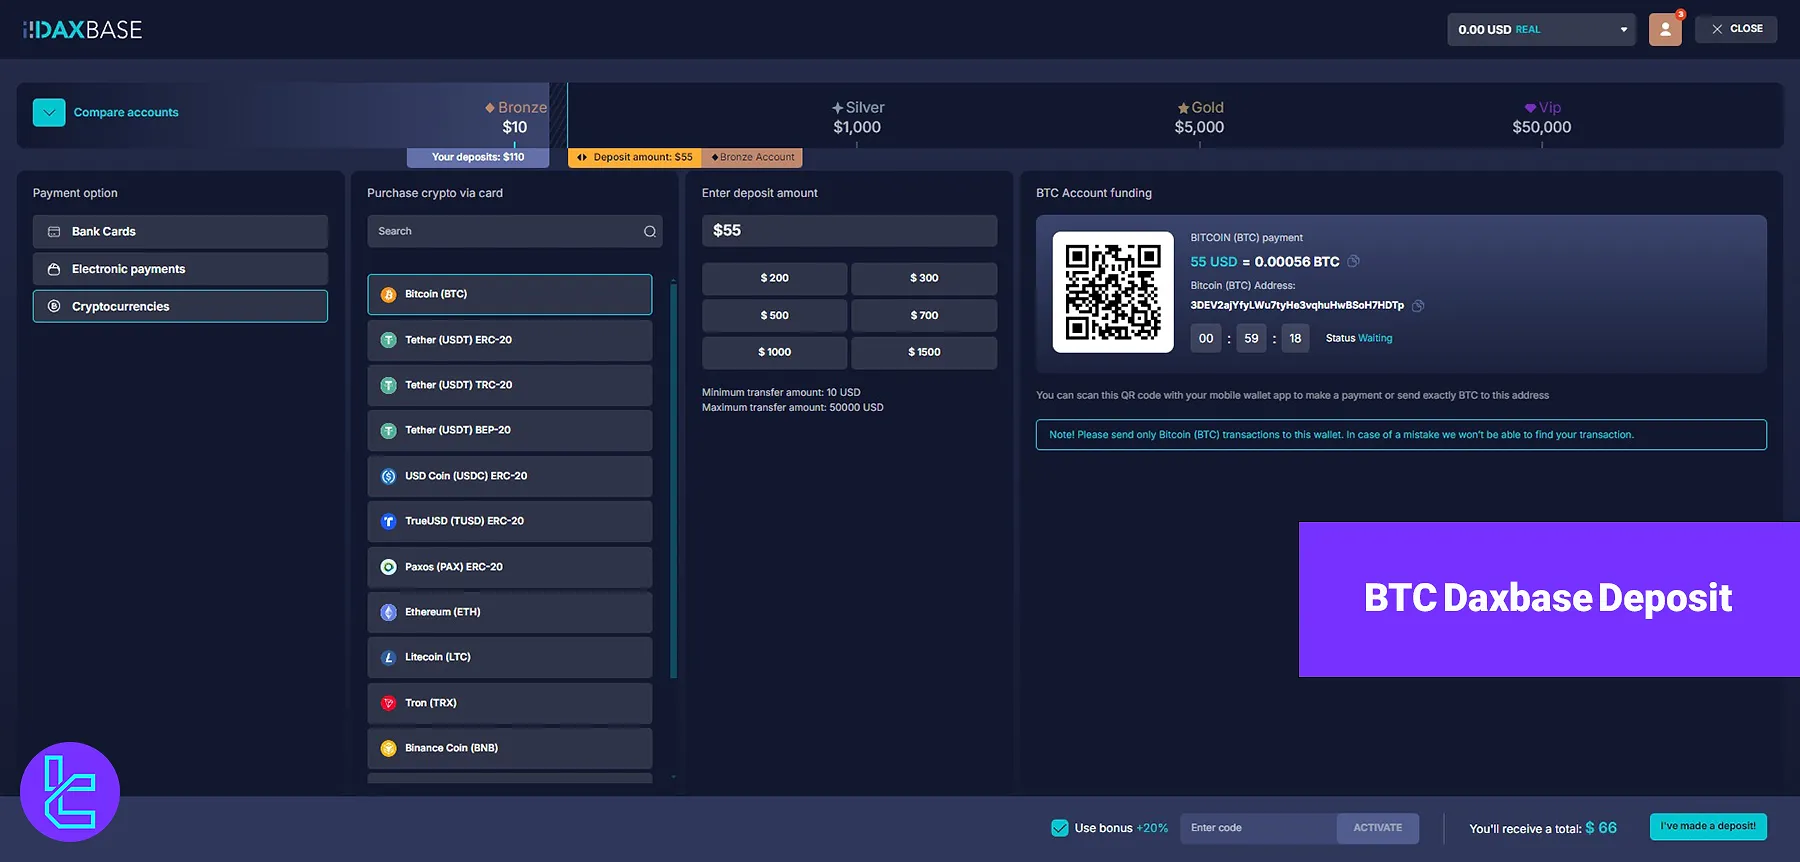Click the Tron (TRX) icon
The width and height of the screenshot is (1800, 862).
click(389, 703)
